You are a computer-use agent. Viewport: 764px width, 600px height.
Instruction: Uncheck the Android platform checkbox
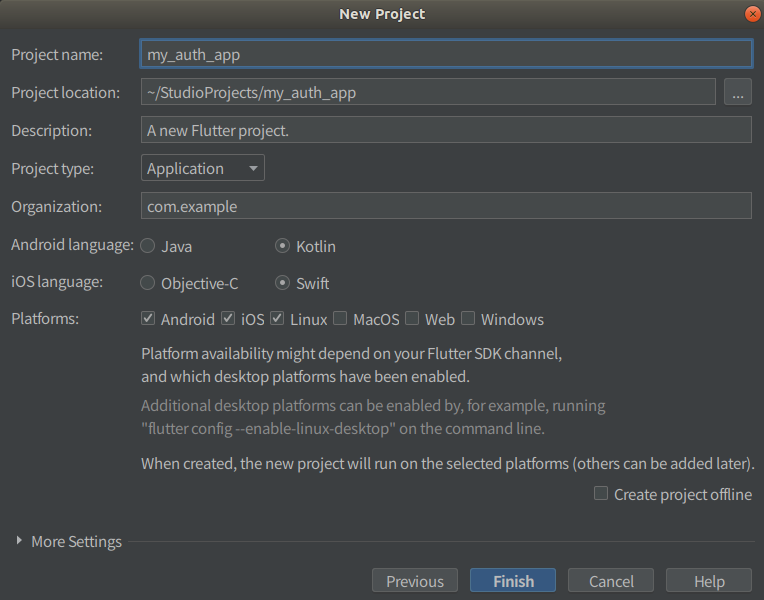click(148, 319)
